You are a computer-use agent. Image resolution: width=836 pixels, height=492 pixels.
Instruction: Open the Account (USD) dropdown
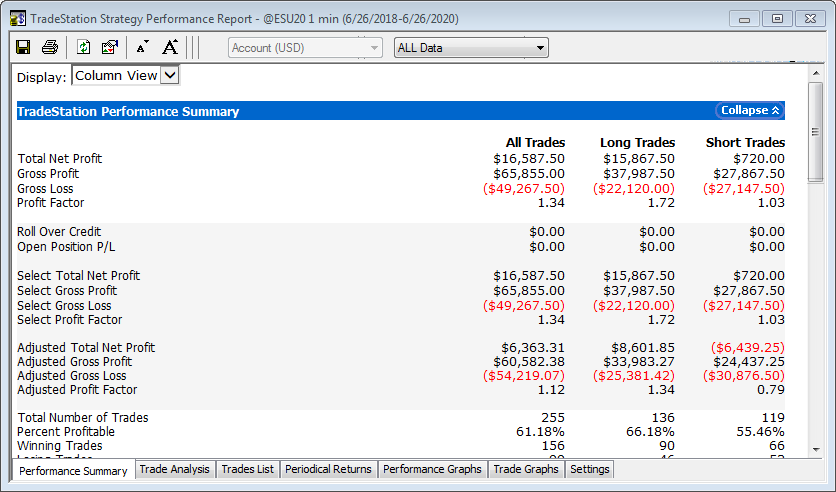pyautogui.click(x=306, y=48)
